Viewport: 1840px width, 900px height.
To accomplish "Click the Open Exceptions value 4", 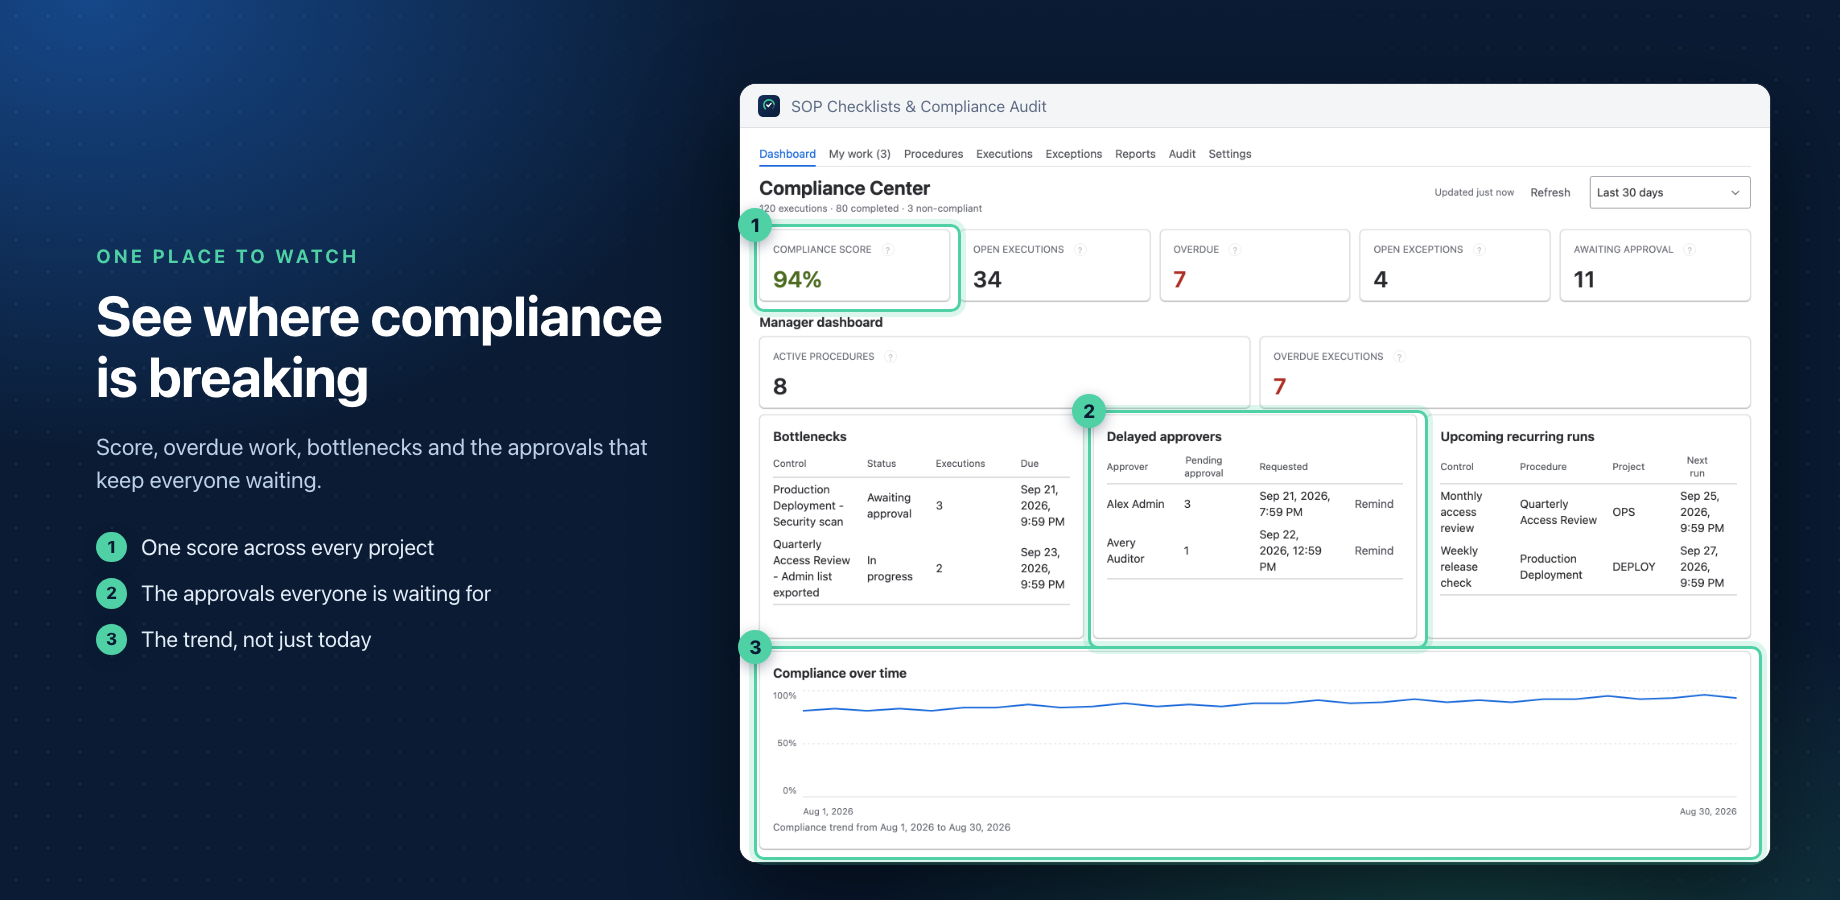I will [1380, 280].
